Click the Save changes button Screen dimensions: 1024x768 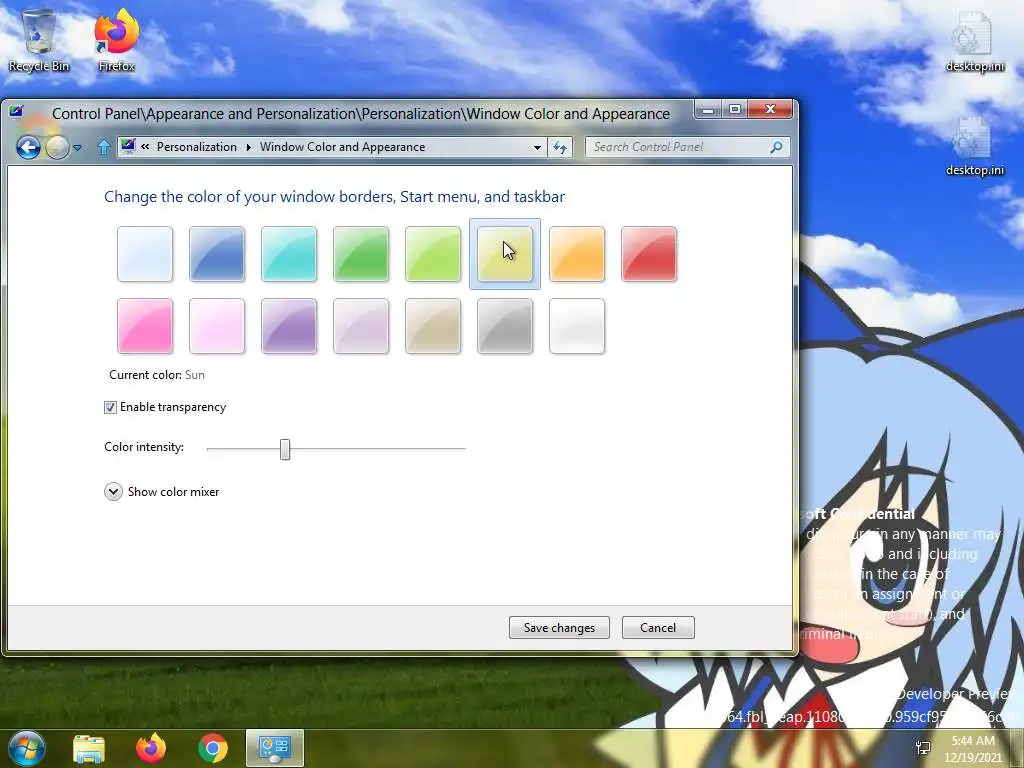click(559, 628)
